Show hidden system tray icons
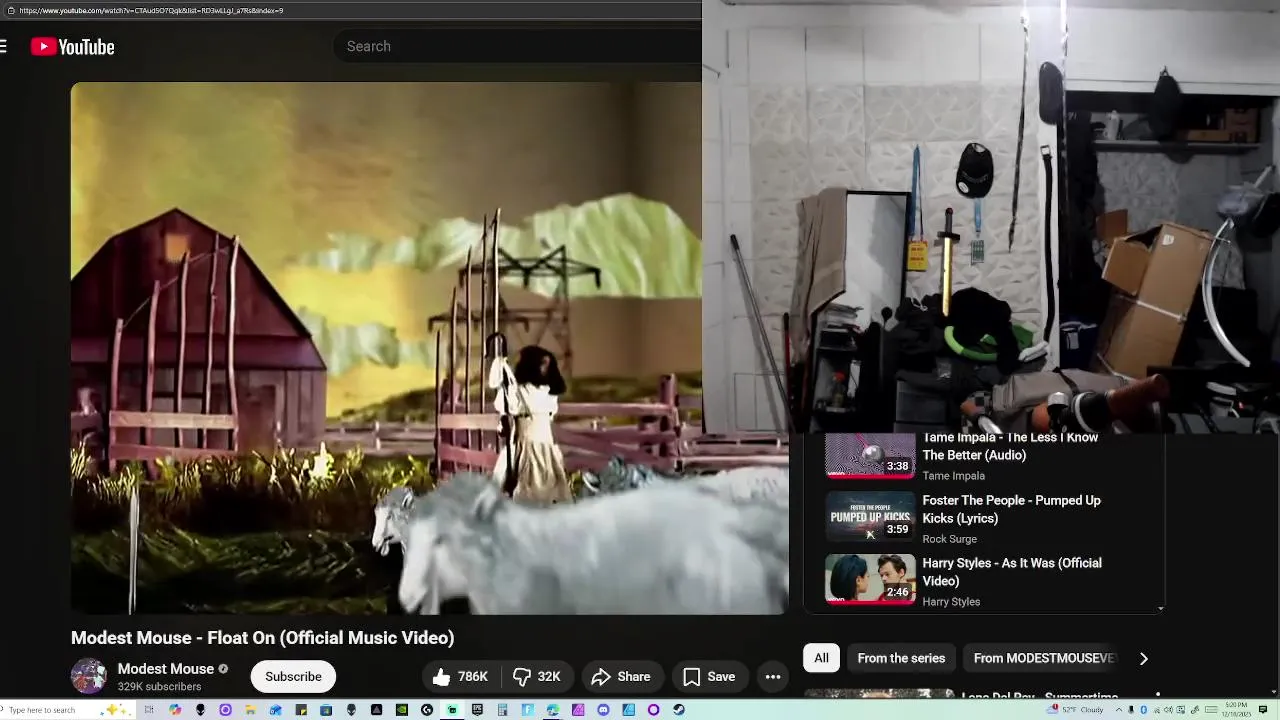Image resolution: width=1280 pixels, height=720 pixels. pyautogui.click(x=1119, y=710)
